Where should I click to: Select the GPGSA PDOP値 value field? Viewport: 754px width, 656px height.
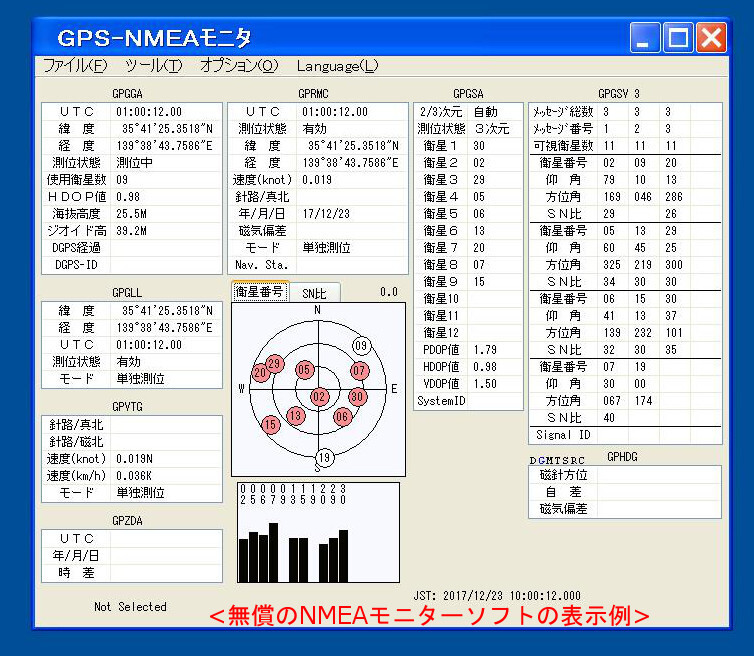coord(494,350)
